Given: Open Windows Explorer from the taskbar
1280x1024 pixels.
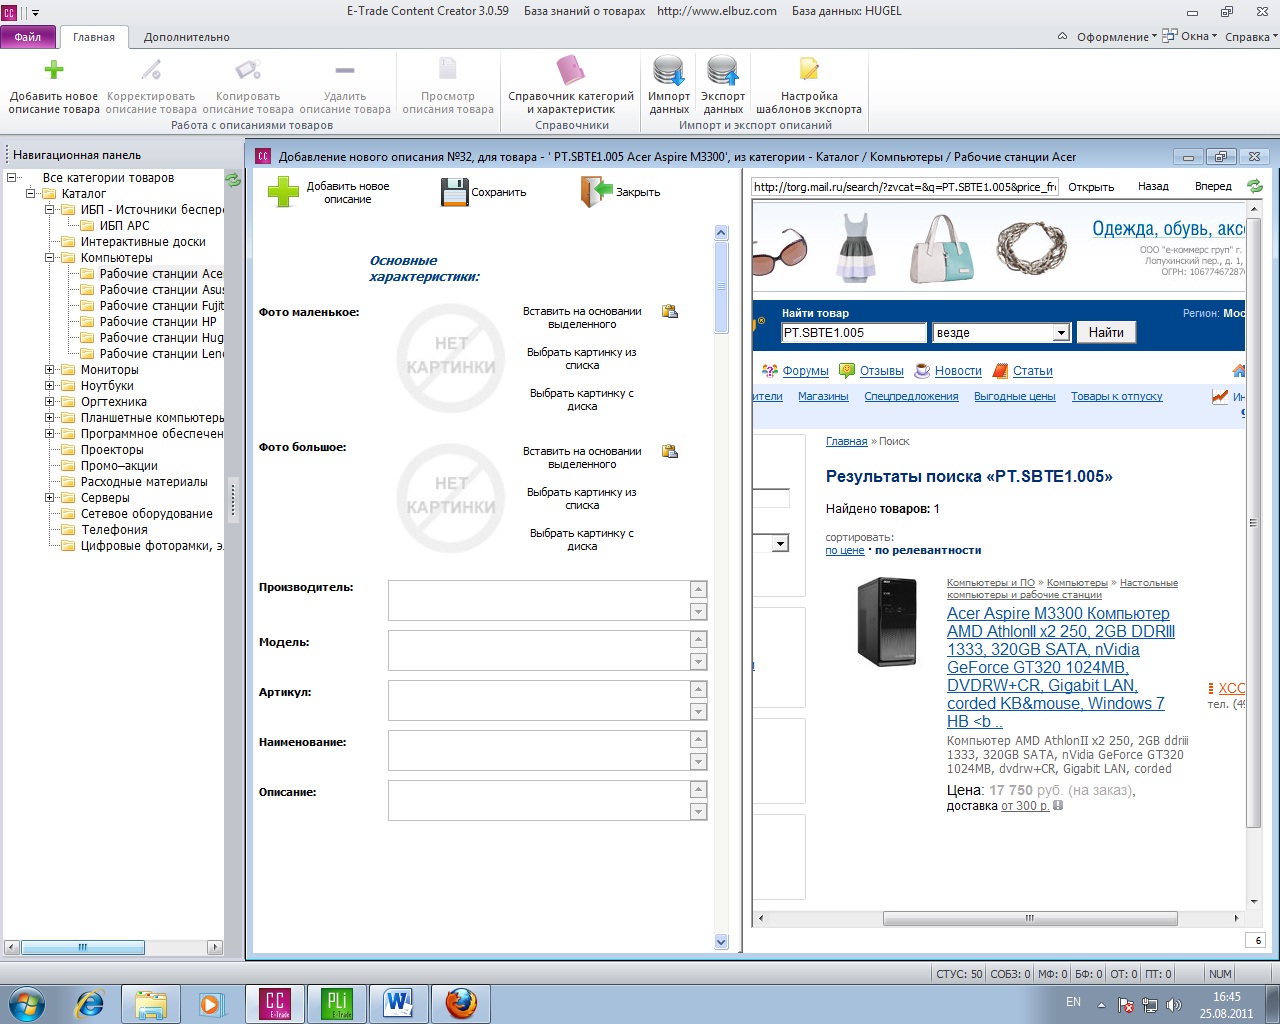Looking at the screenshot, I should pos(151,1003).
